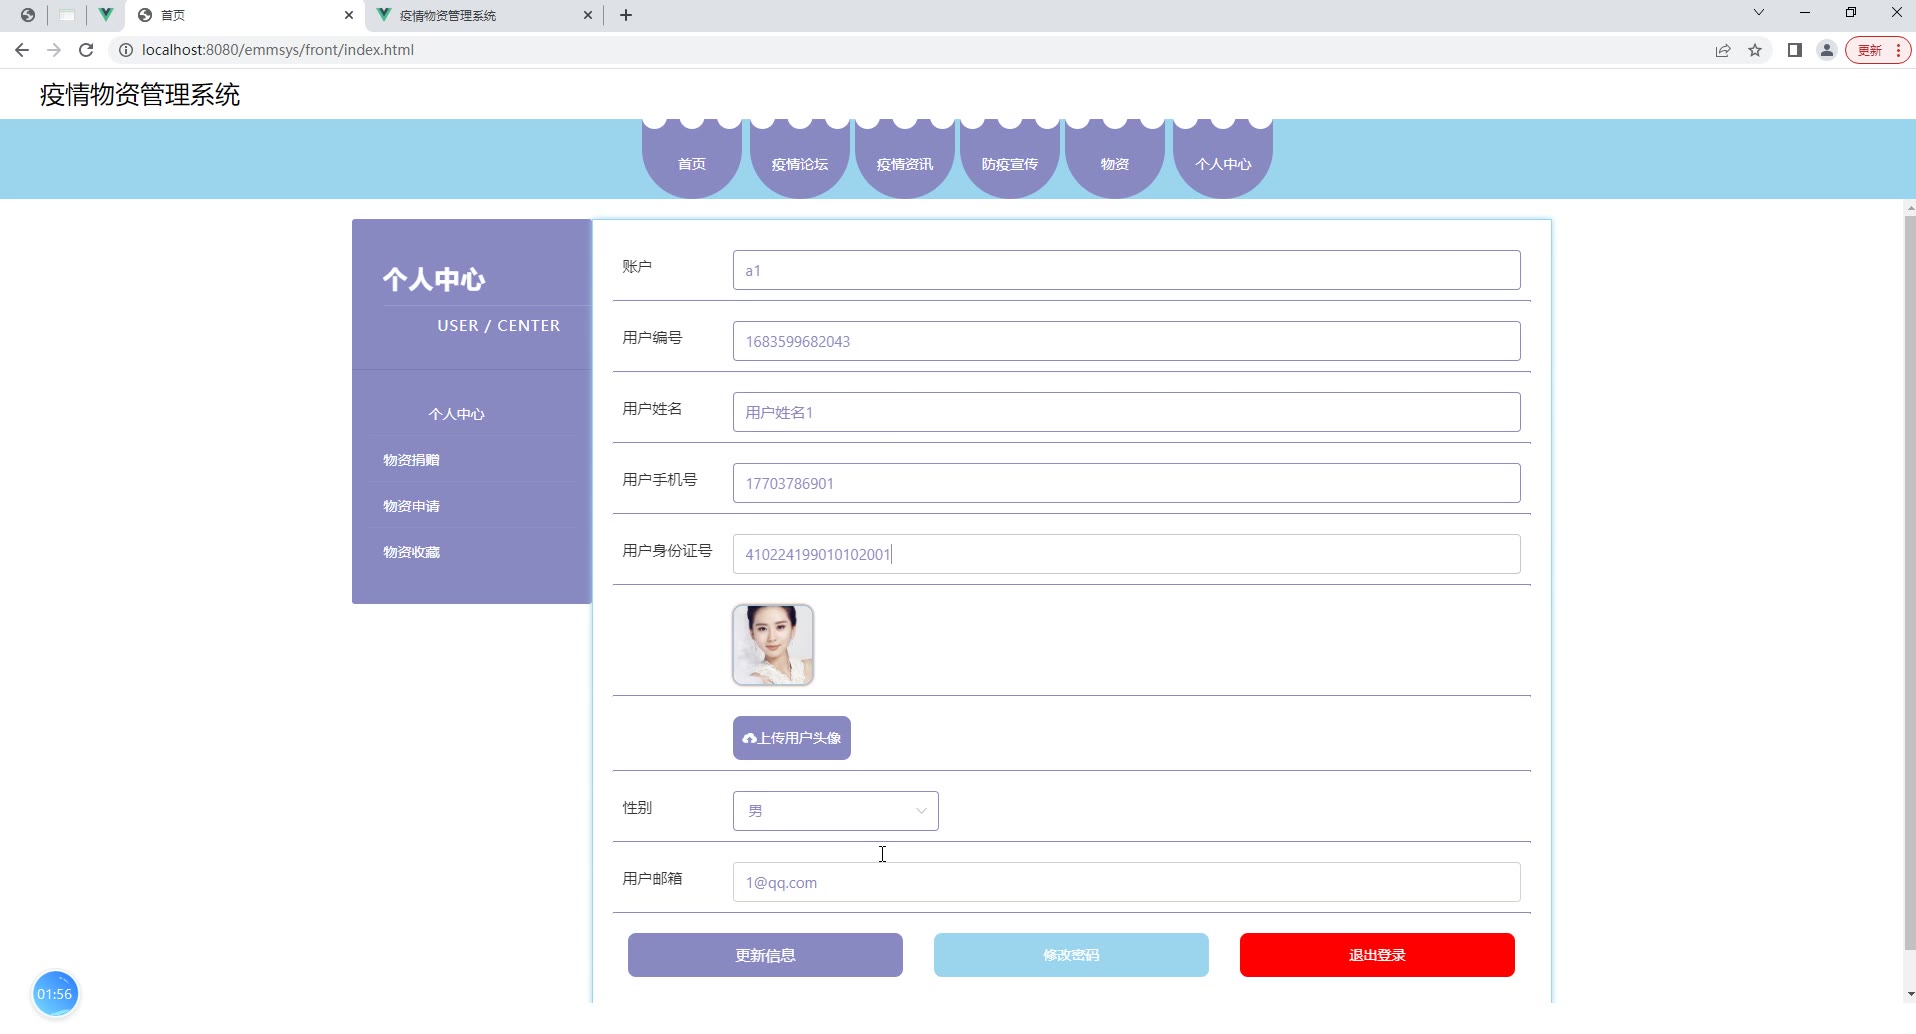Click the 更新信息 button

(x=765, y=955)
